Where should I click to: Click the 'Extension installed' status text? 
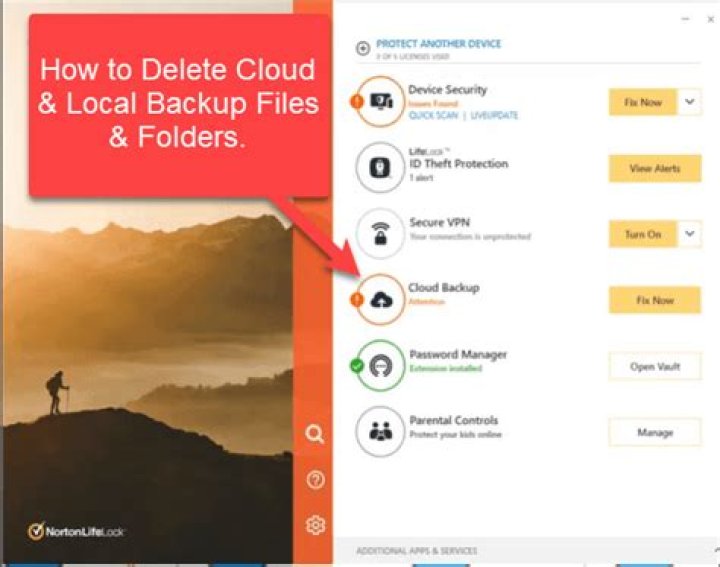445,368
